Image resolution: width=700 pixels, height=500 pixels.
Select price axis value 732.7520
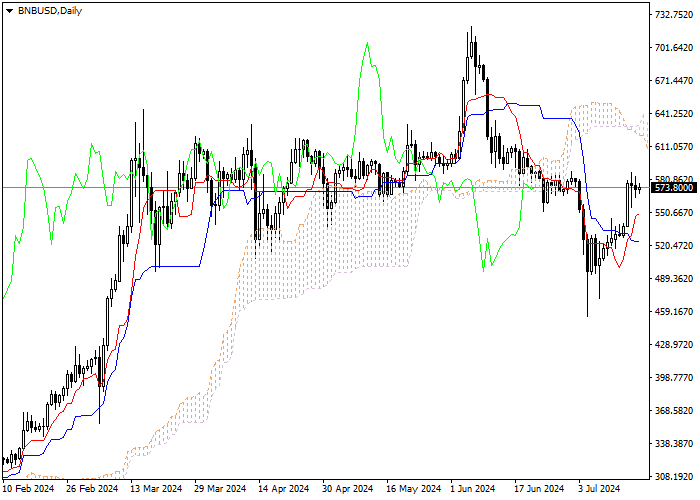coord(674,15)
